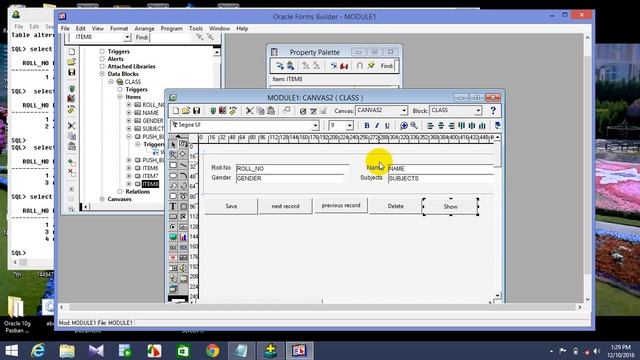The height and width of the screenshot is (360, 640).
Task: Open the Edit menu
Action: (80, 29)
